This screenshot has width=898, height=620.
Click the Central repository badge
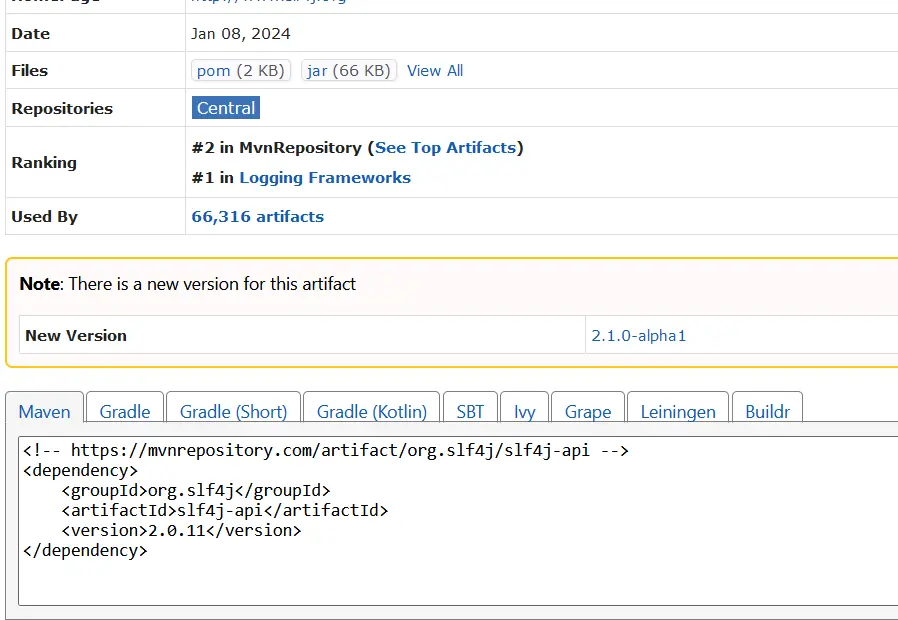226,108
